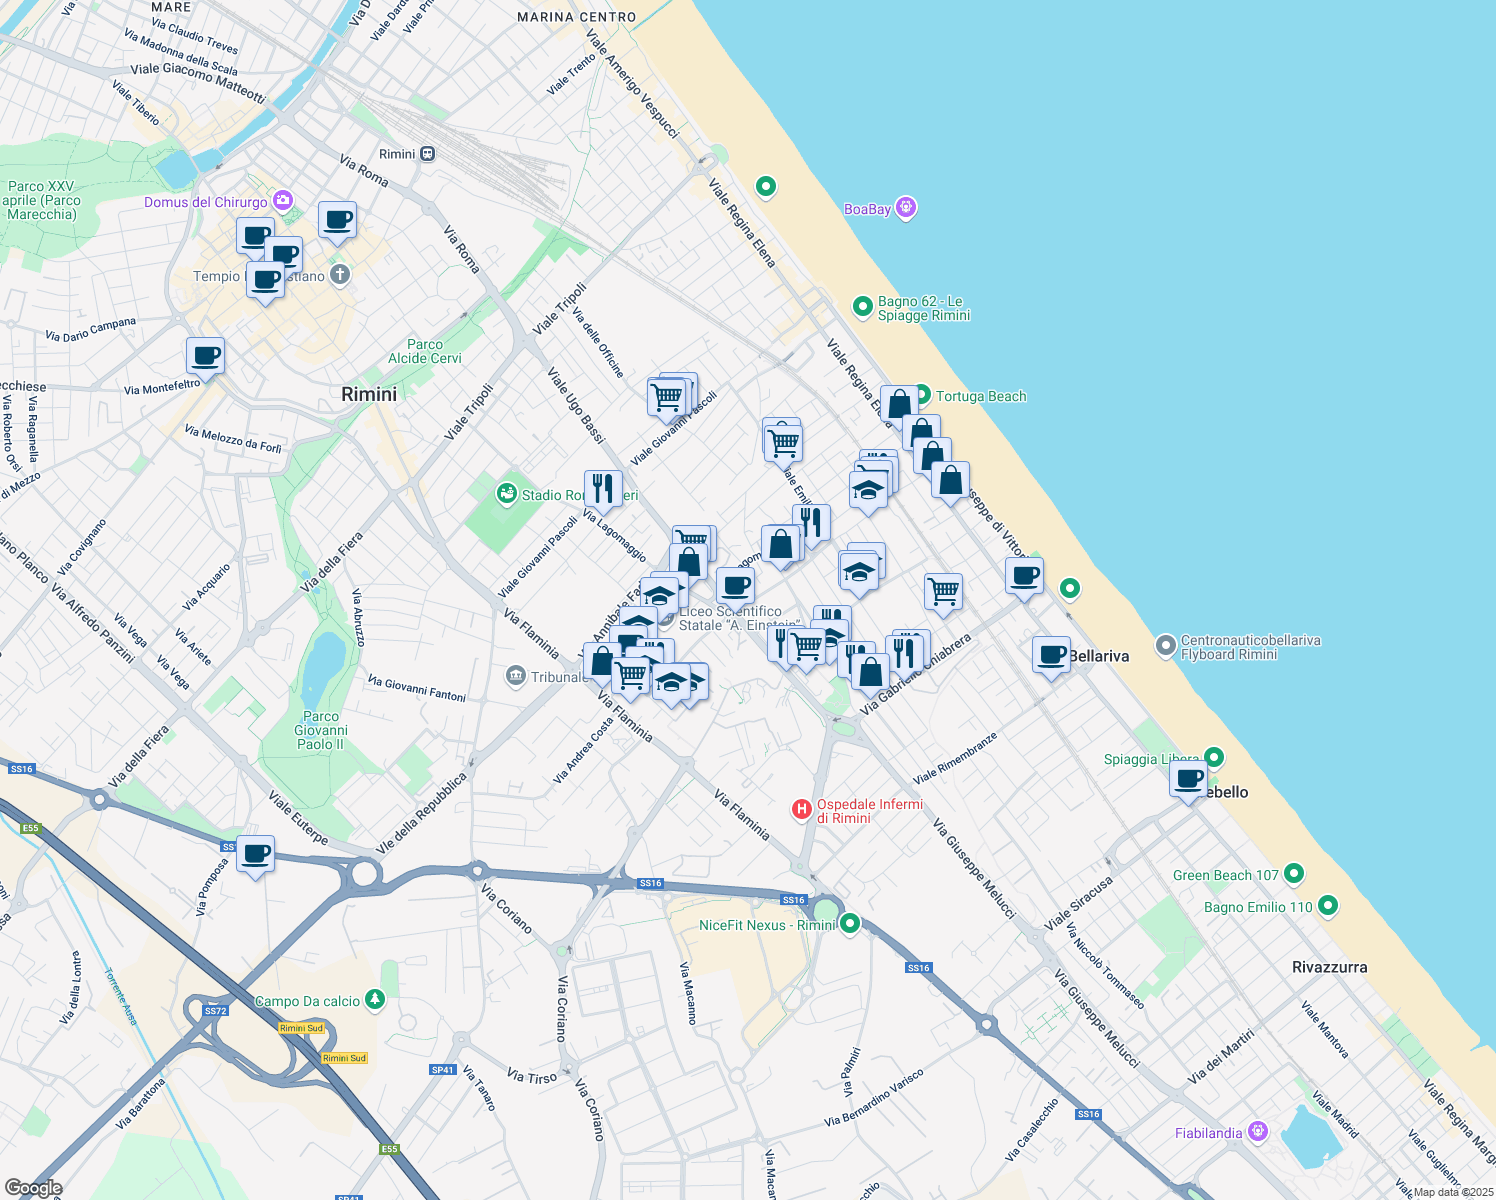
Task: Click the Rimini train station icon
Action: click(x=428, y=154)
